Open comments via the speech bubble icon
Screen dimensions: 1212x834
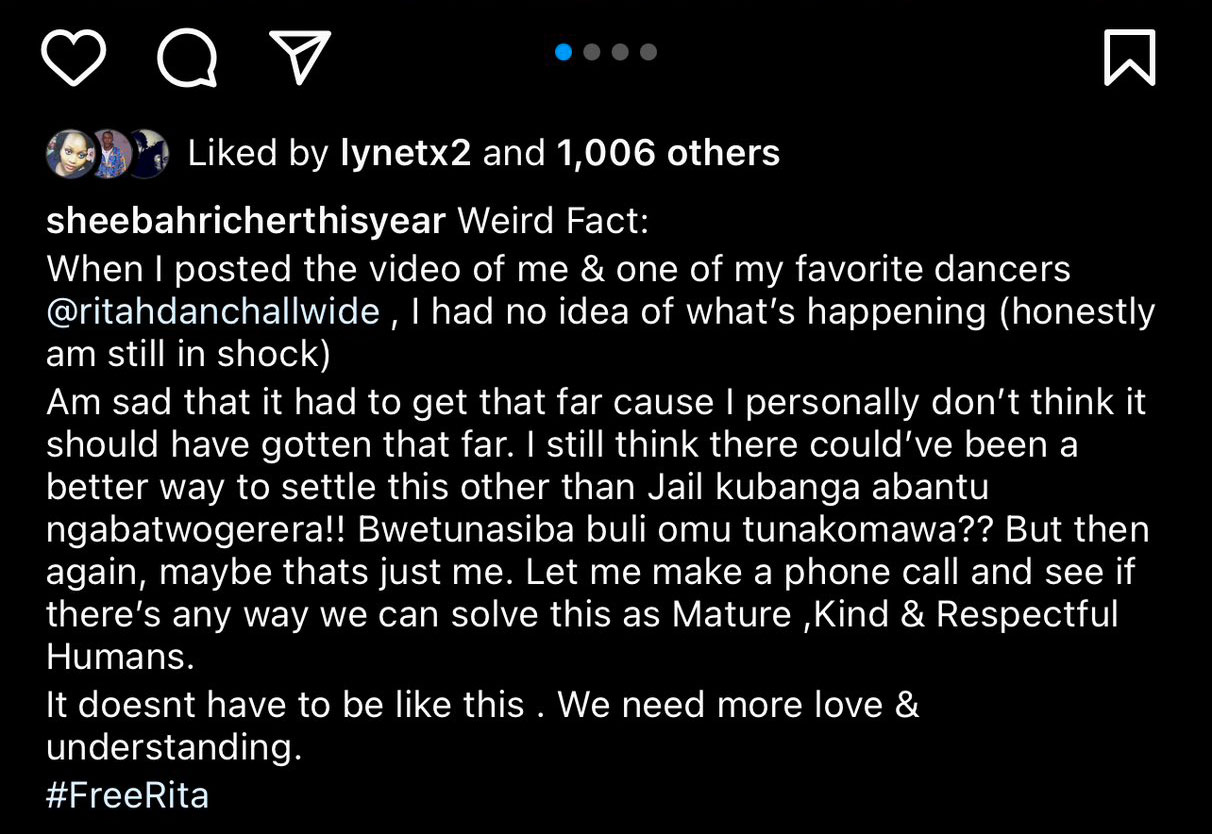click(187, 57)
